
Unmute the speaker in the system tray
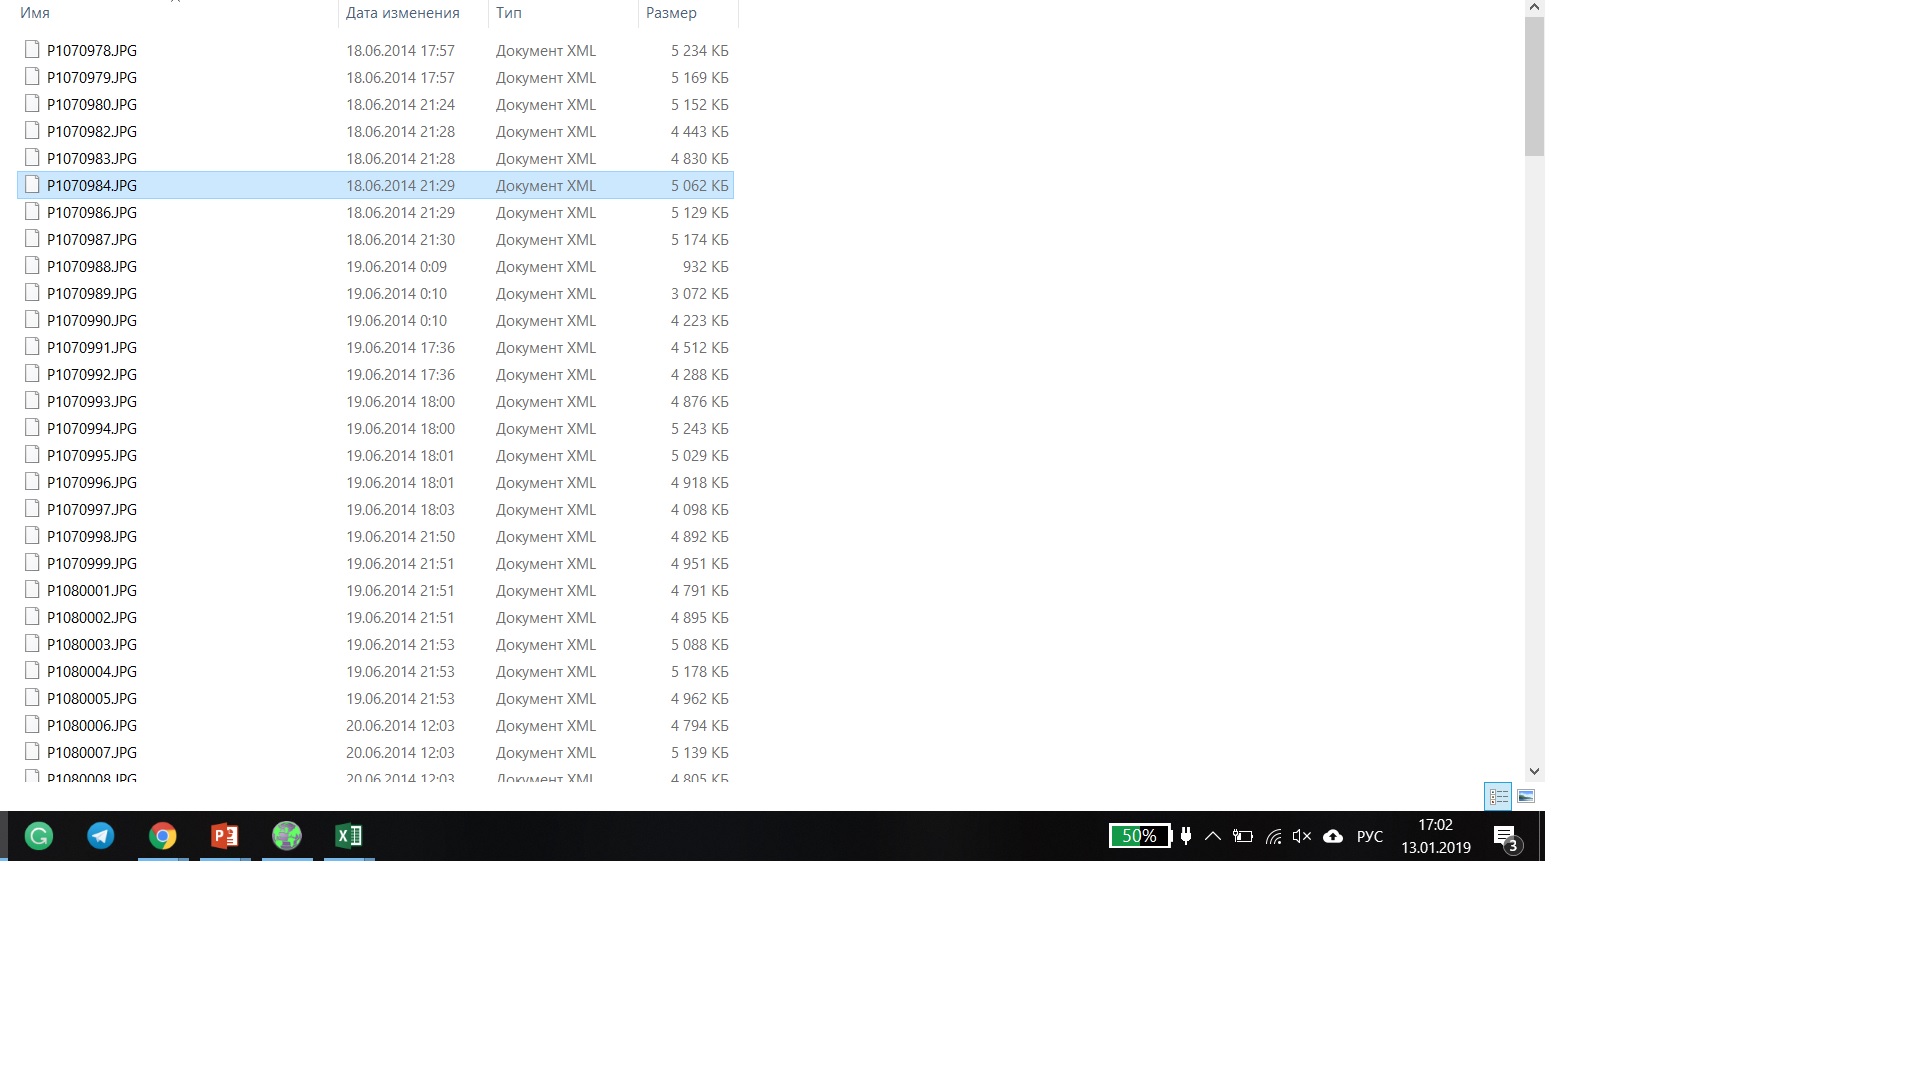[x=1301, y=837]
